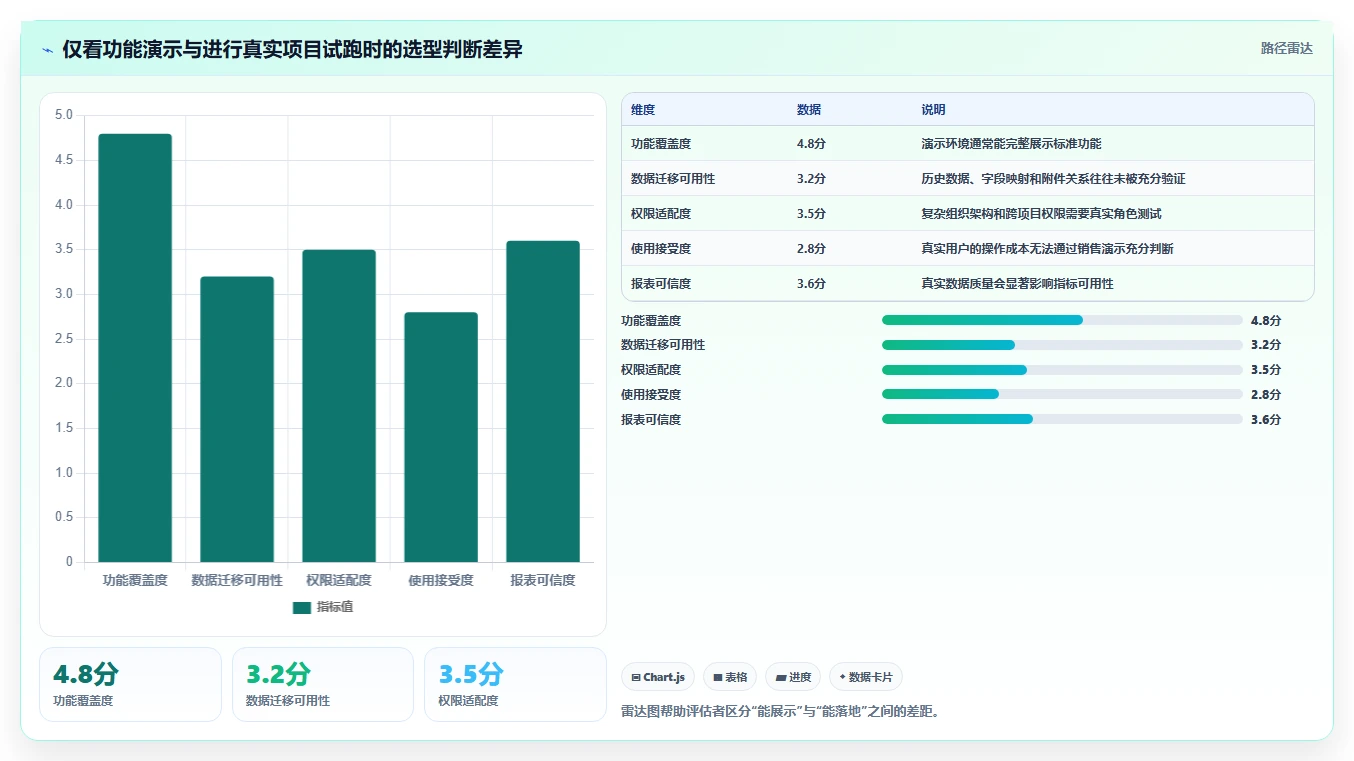Click the 使用接受度 x-axis label
1354x761 pixels.
441,580
